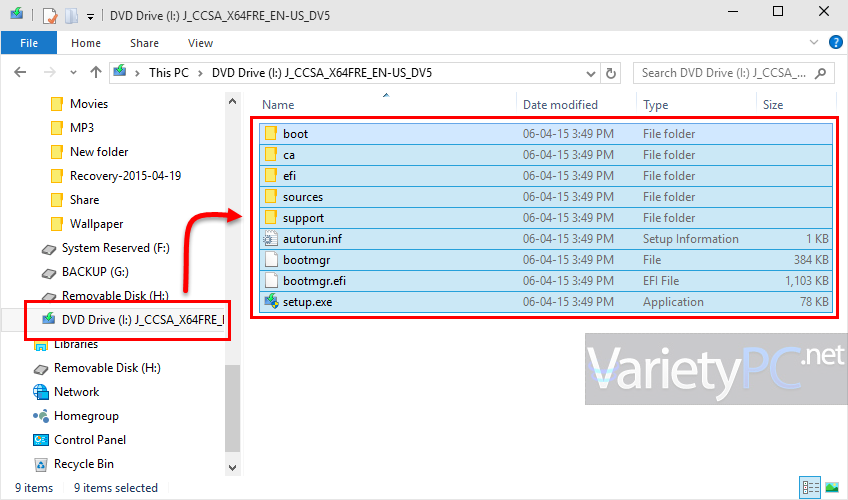
Task: Select the autorun.inf file icon
Action: [271, 239]
